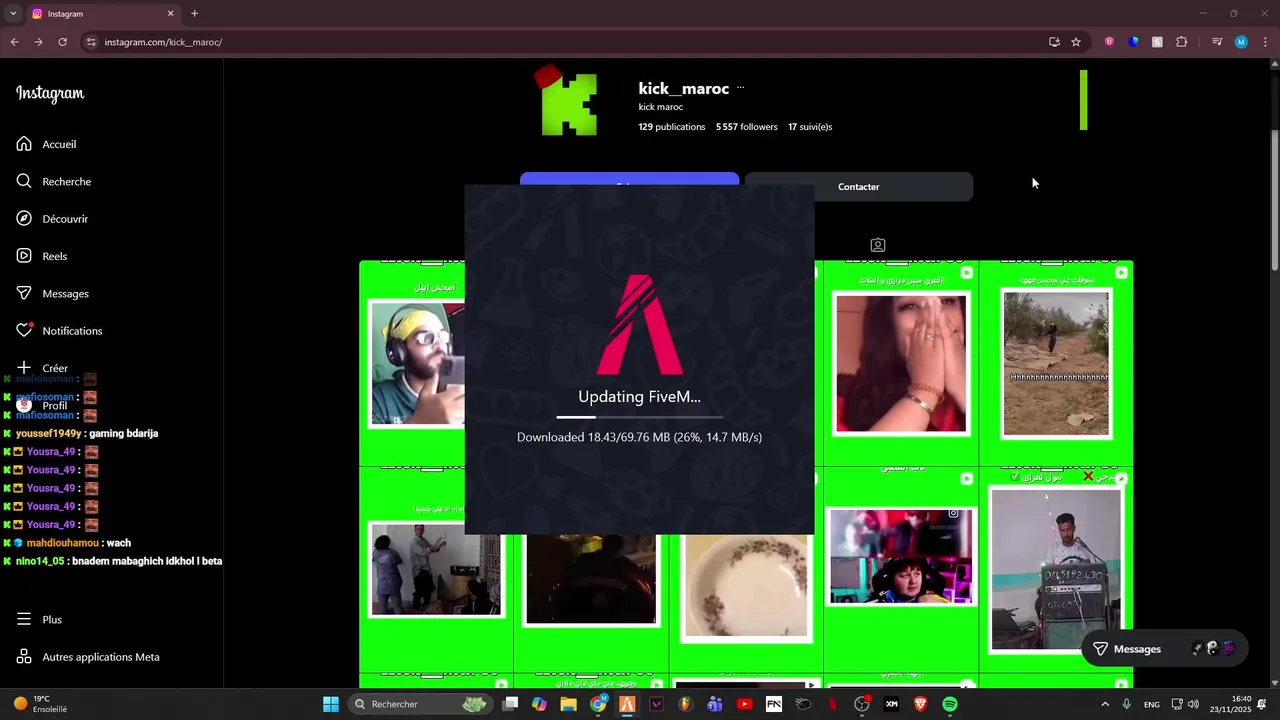Image resolution: width=1280 pixels, height=720 pixels.
Task: Open the post with the white bowl
Action: point(746,587)
